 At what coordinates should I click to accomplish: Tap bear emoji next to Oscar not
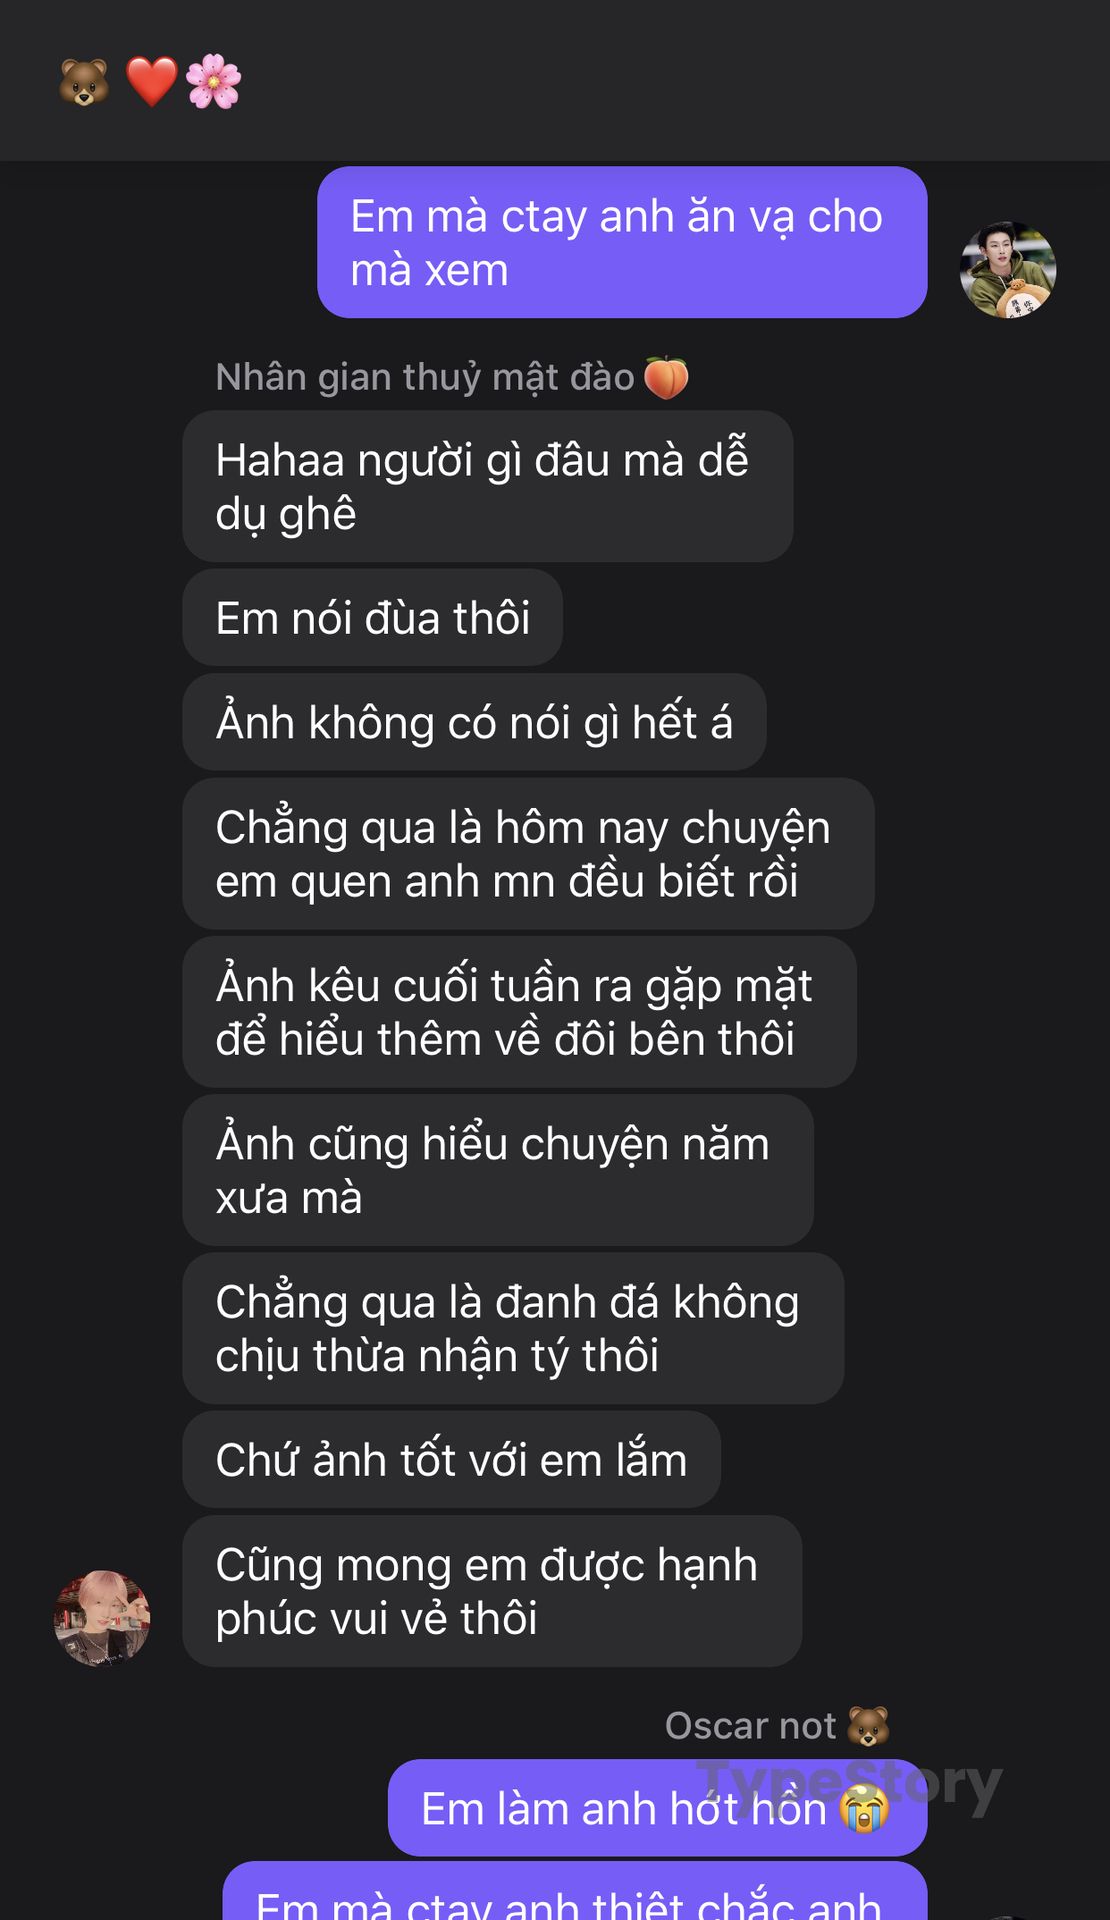point(868,1726)
